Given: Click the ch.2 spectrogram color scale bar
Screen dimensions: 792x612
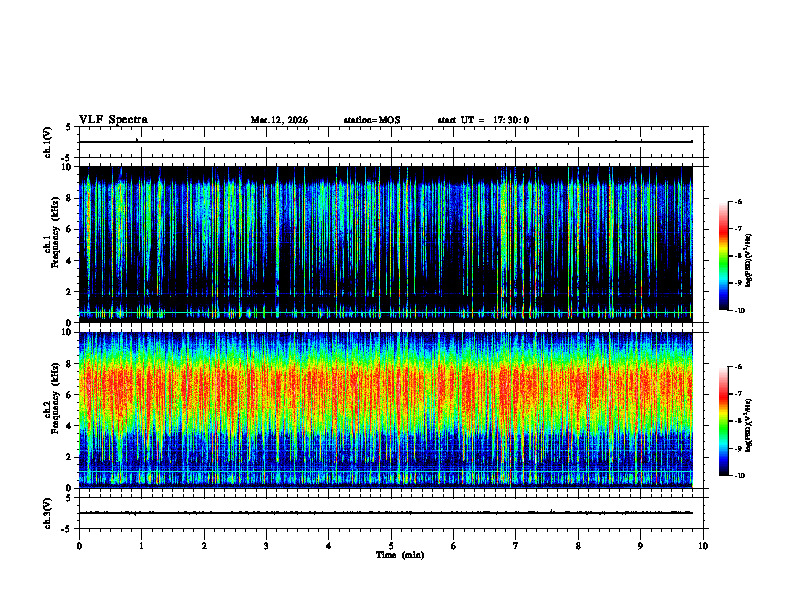Looking at the screenshot, I should click(724, 421).
